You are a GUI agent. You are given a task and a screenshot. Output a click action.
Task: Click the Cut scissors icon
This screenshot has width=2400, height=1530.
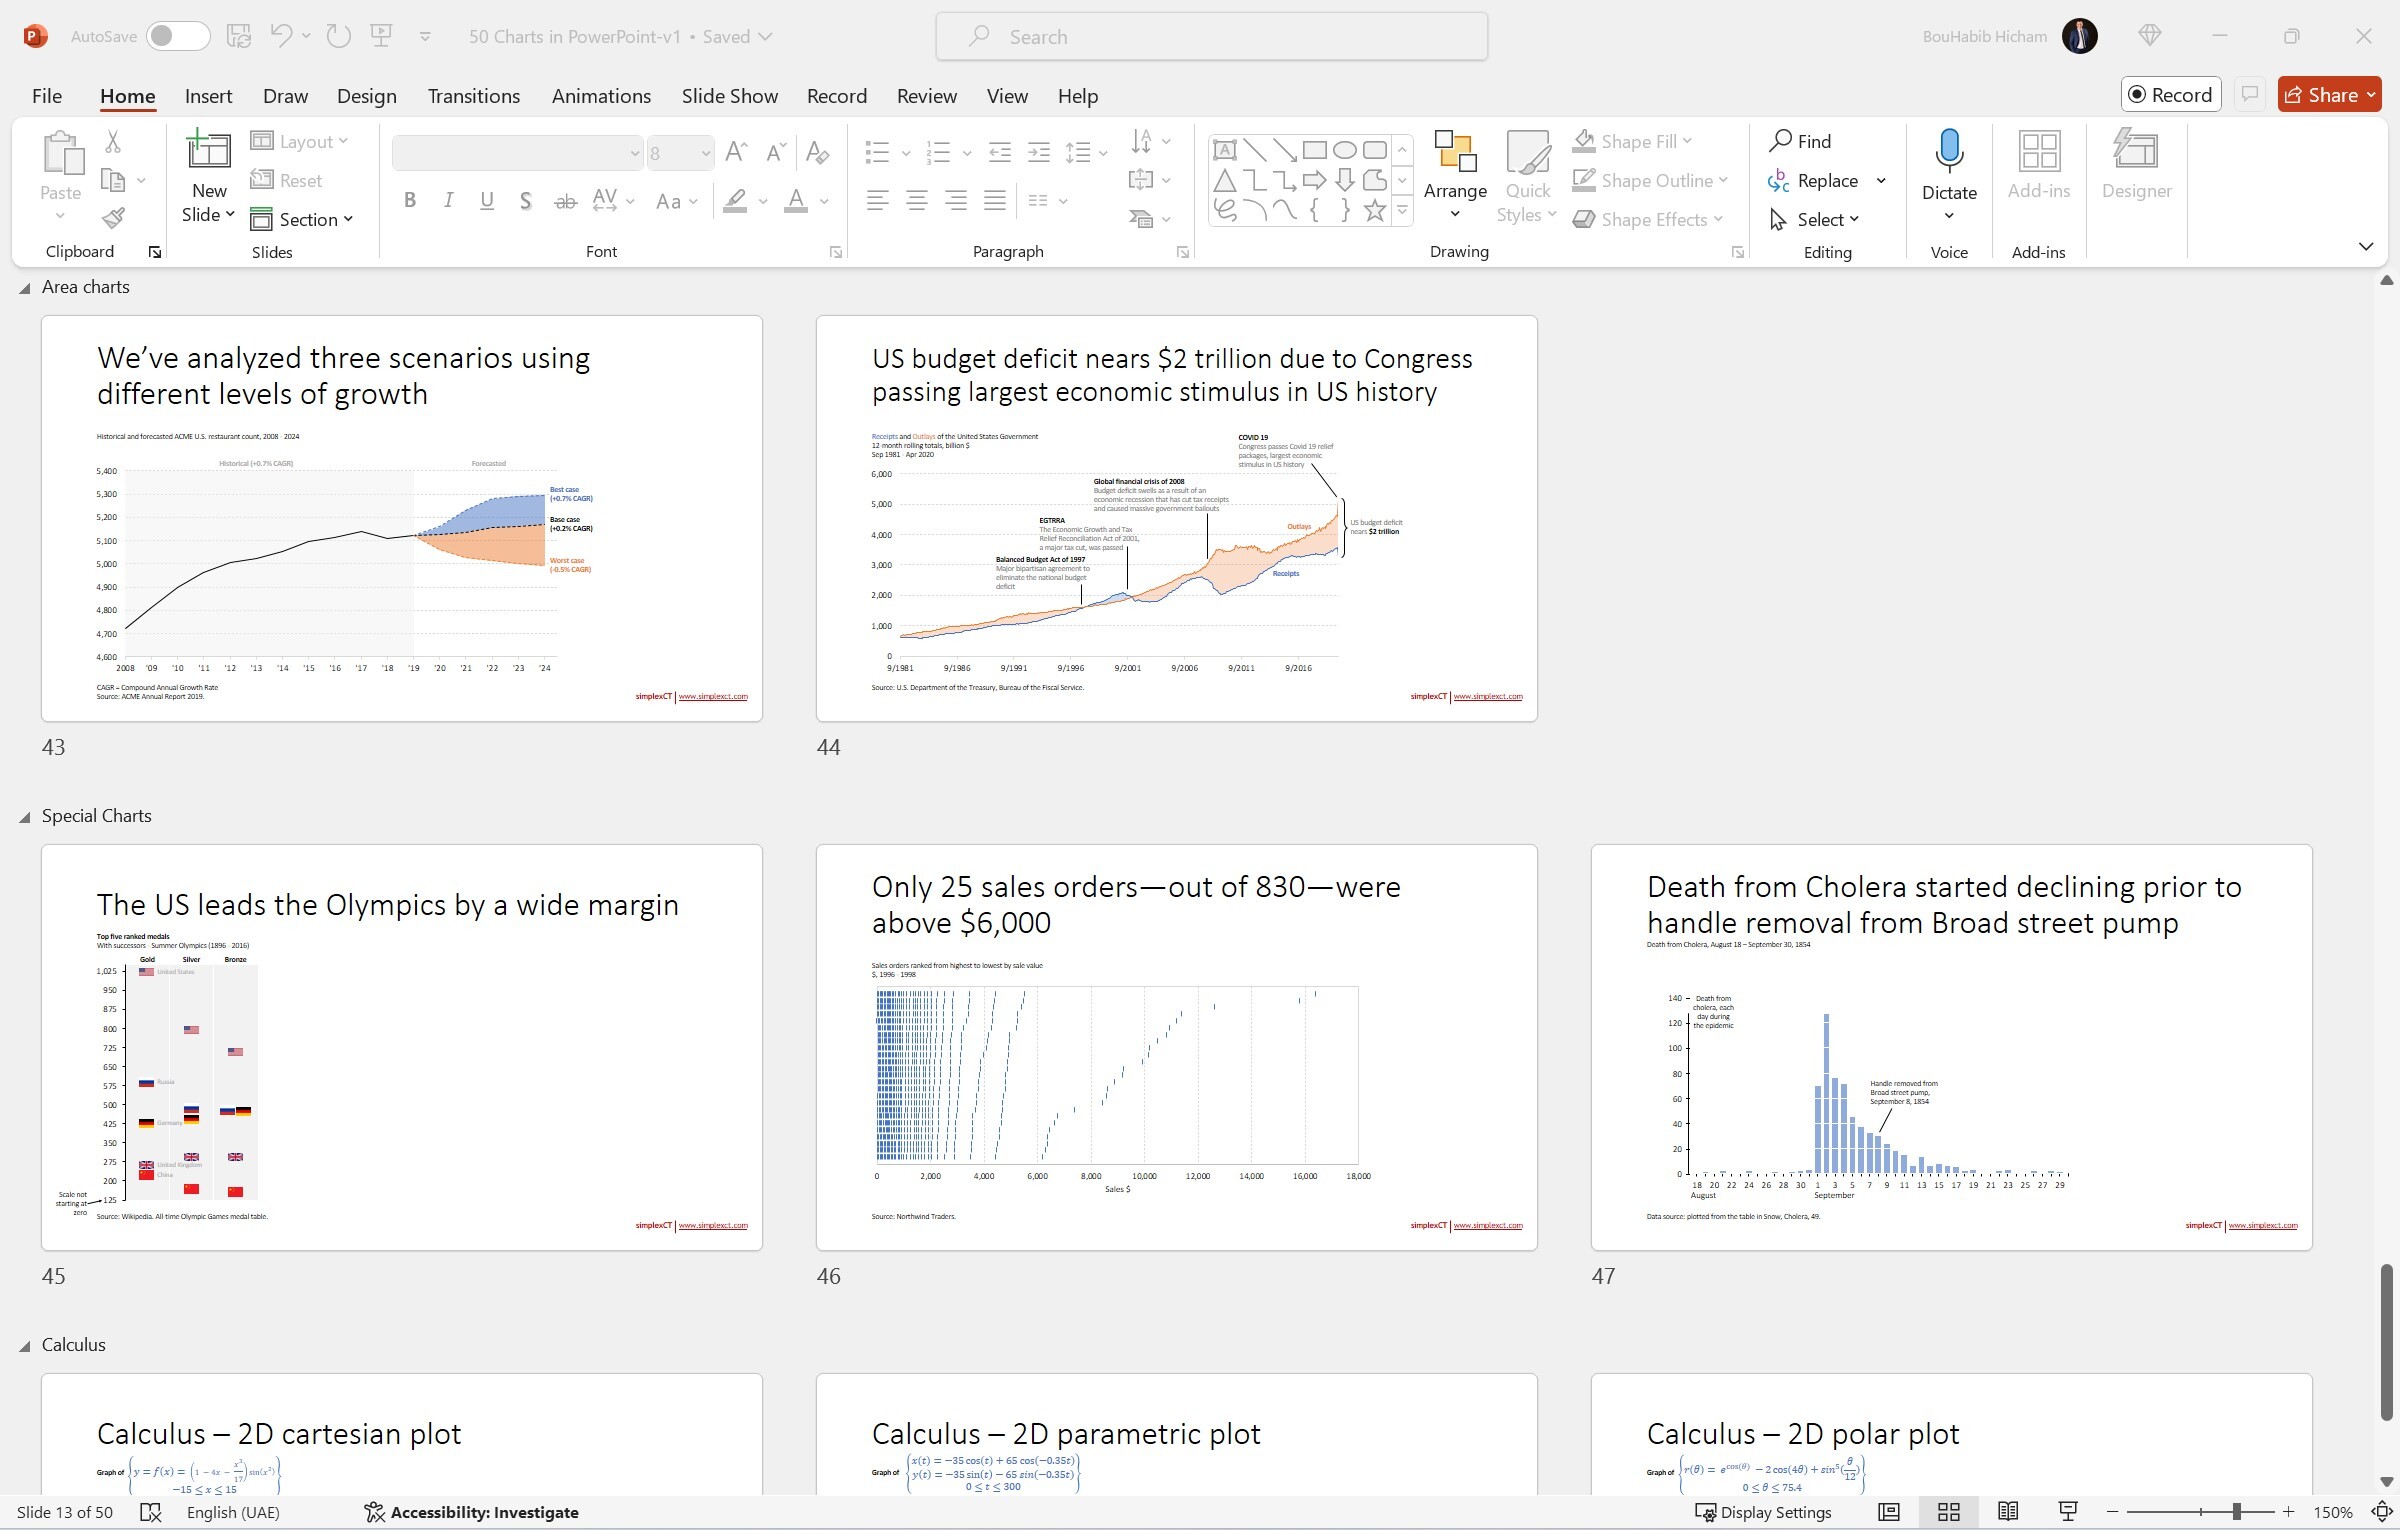click(113, 142)
